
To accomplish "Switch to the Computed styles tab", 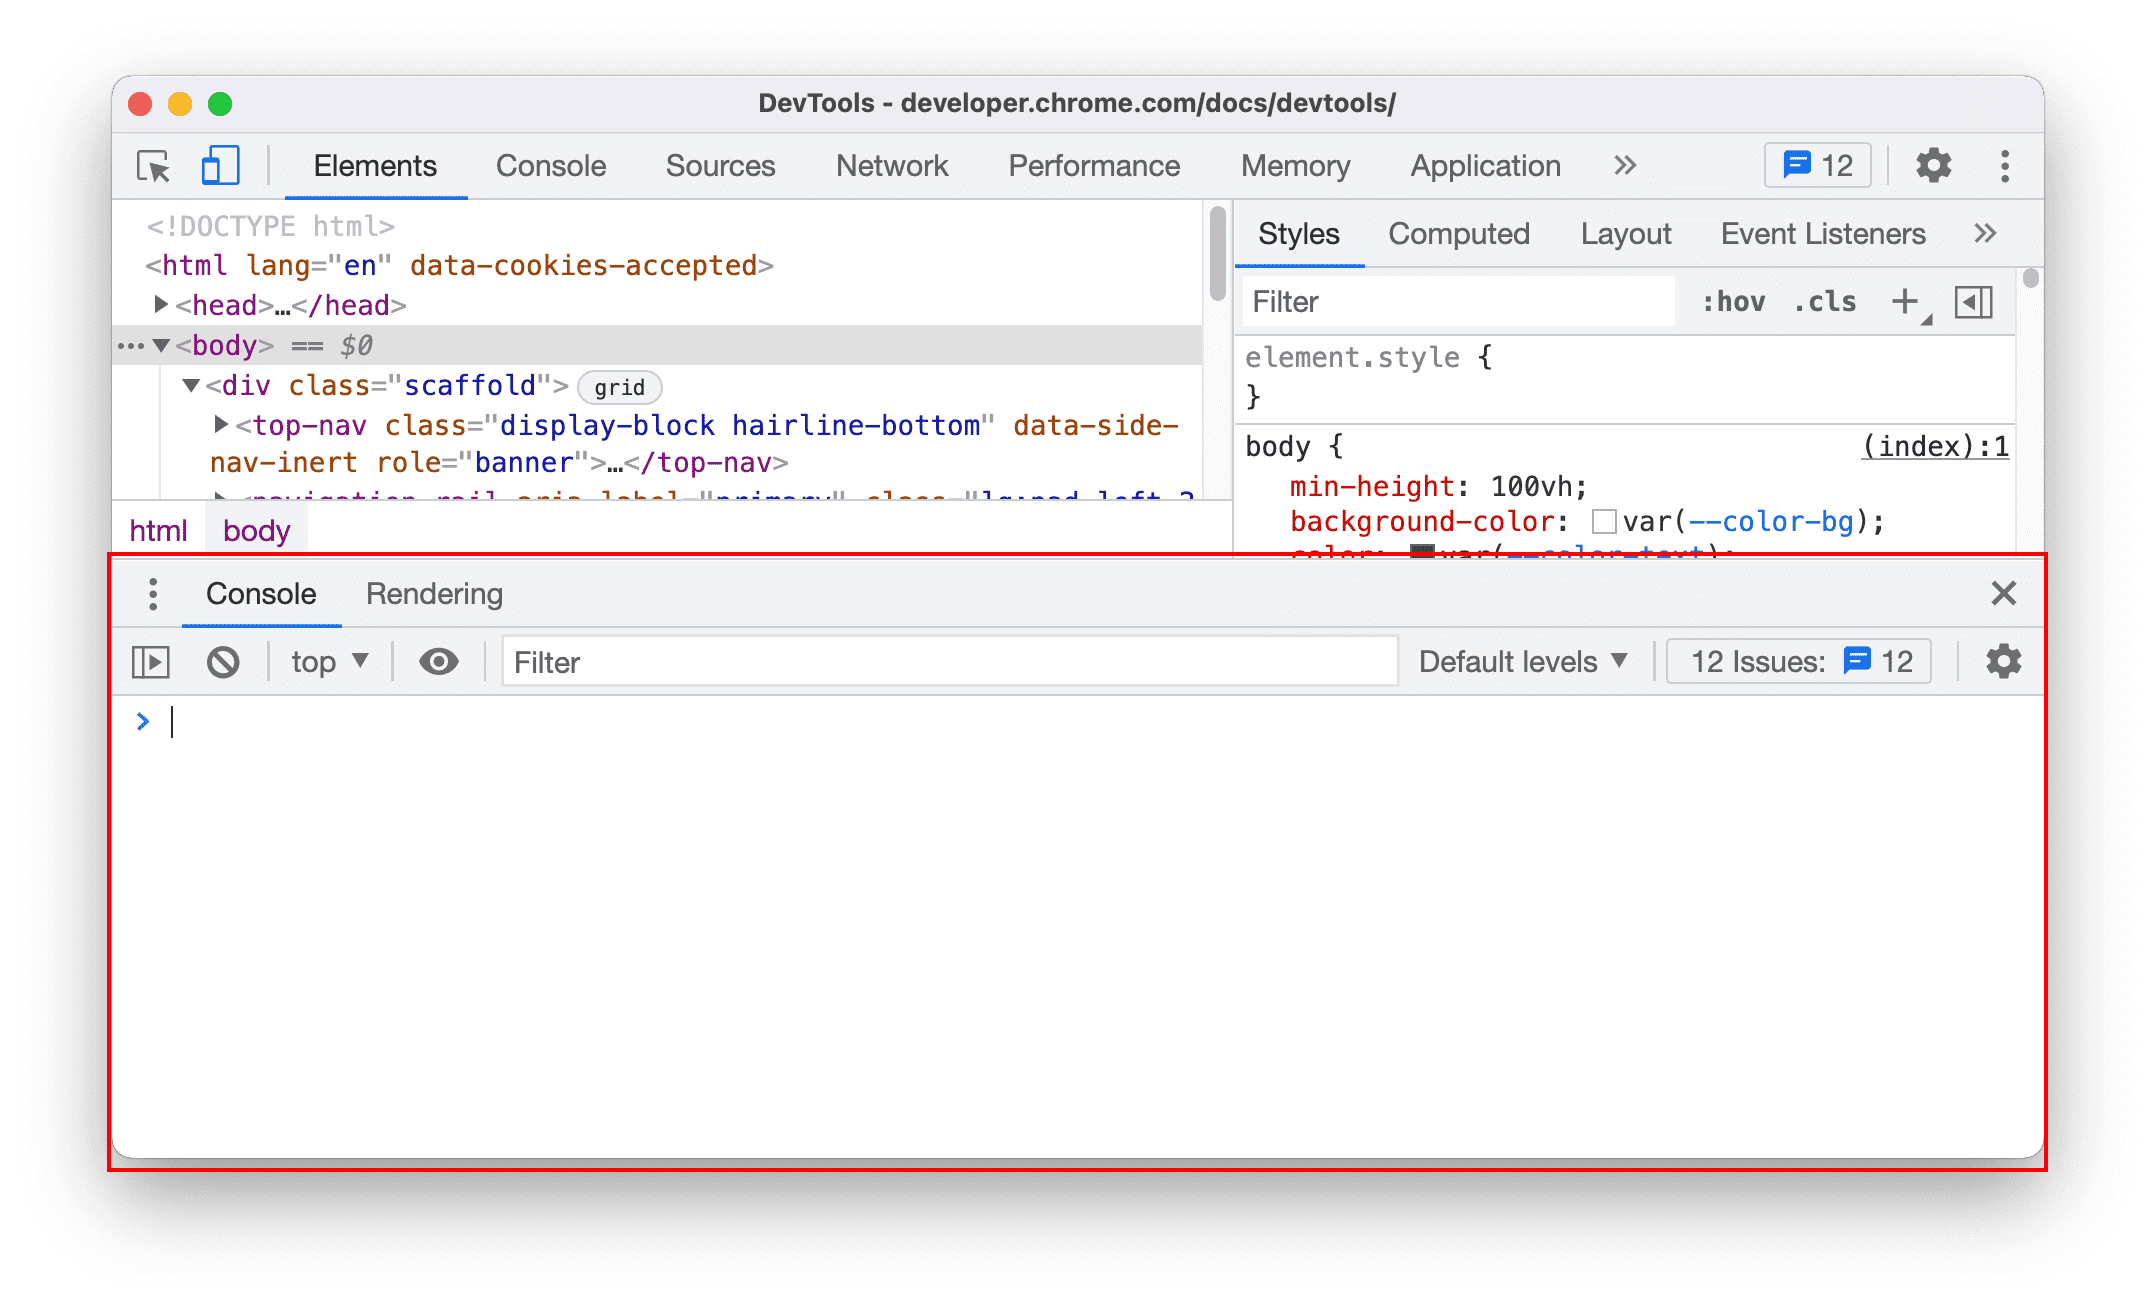I will pyautogui.click(x=1457, y=234).
